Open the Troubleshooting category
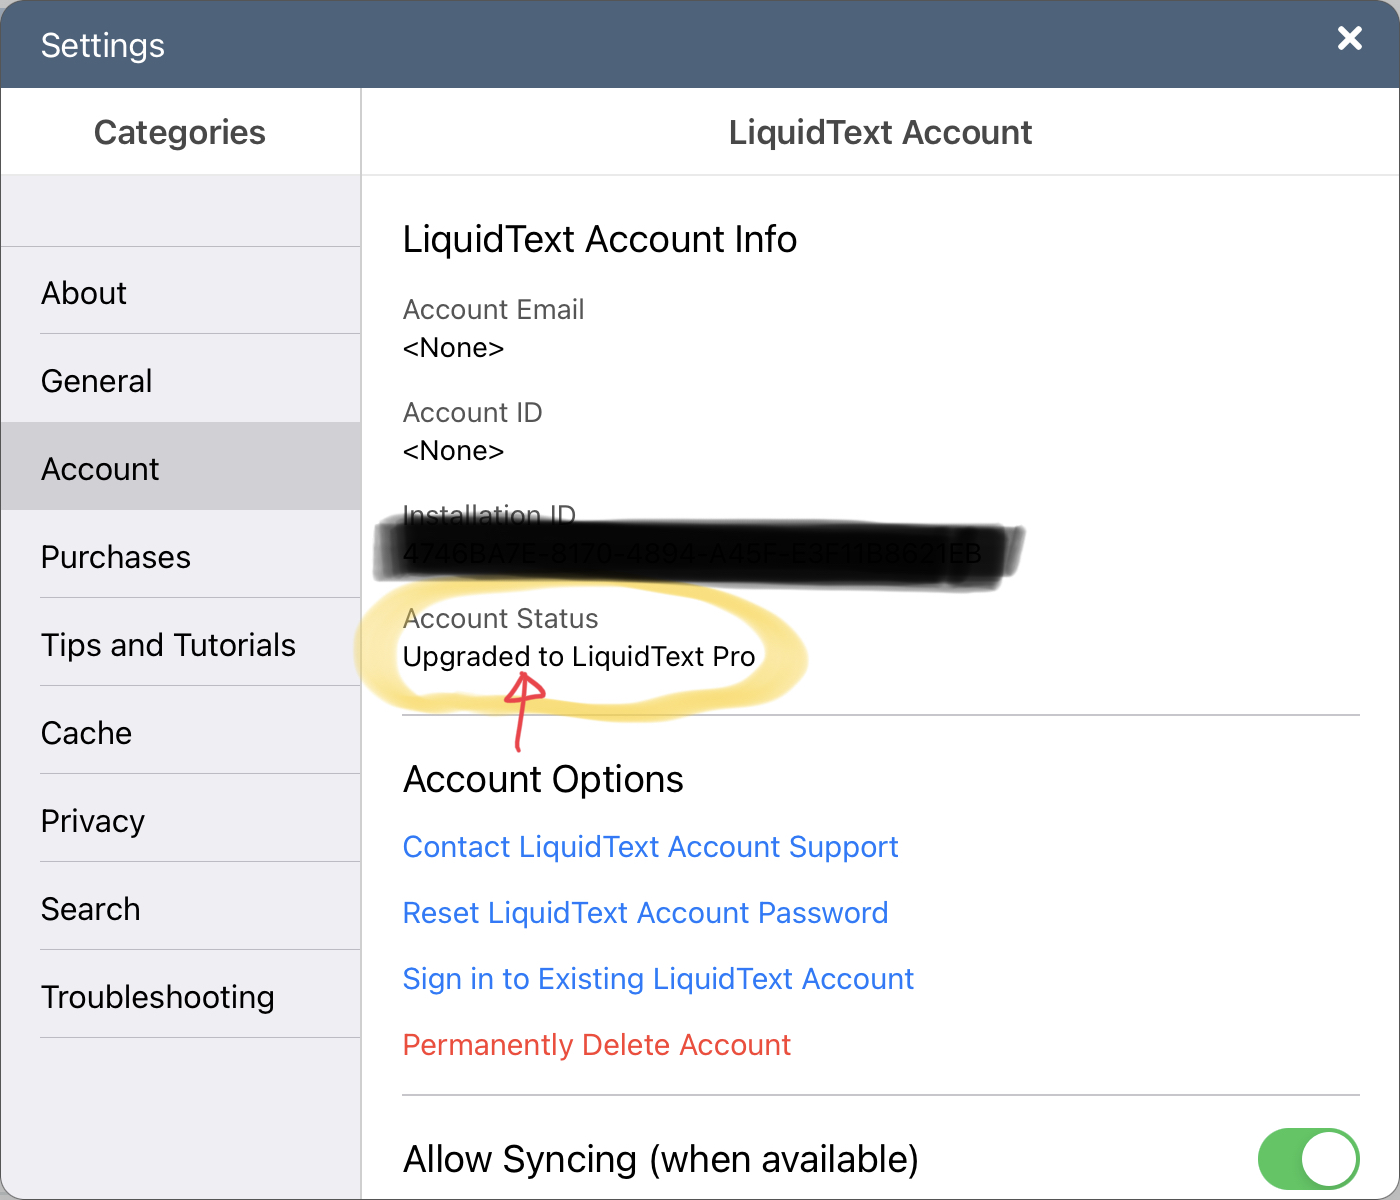 tap(181, 997)
